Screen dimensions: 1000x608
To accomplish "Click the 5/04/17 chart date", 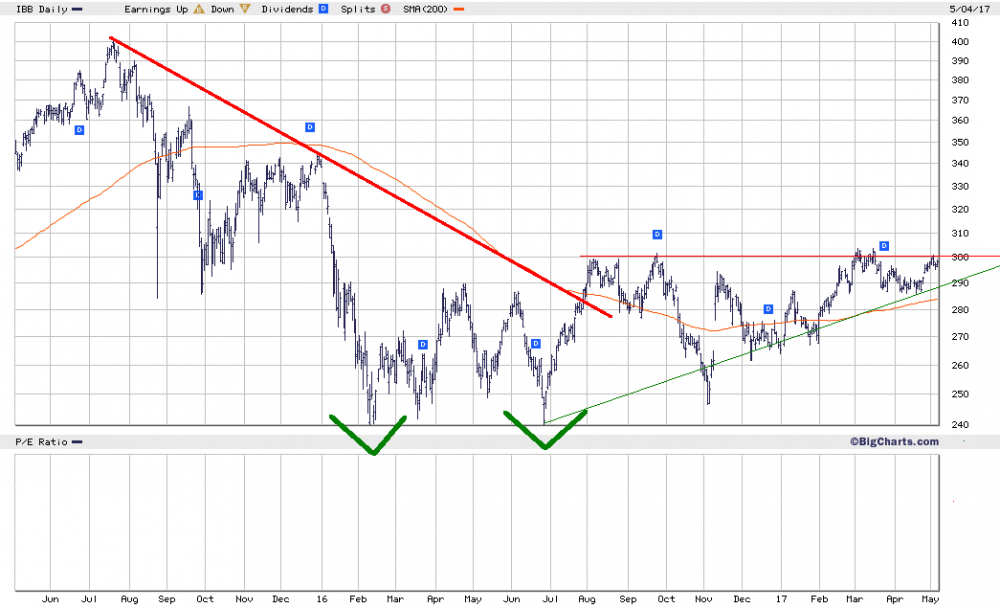I will 970,9.
